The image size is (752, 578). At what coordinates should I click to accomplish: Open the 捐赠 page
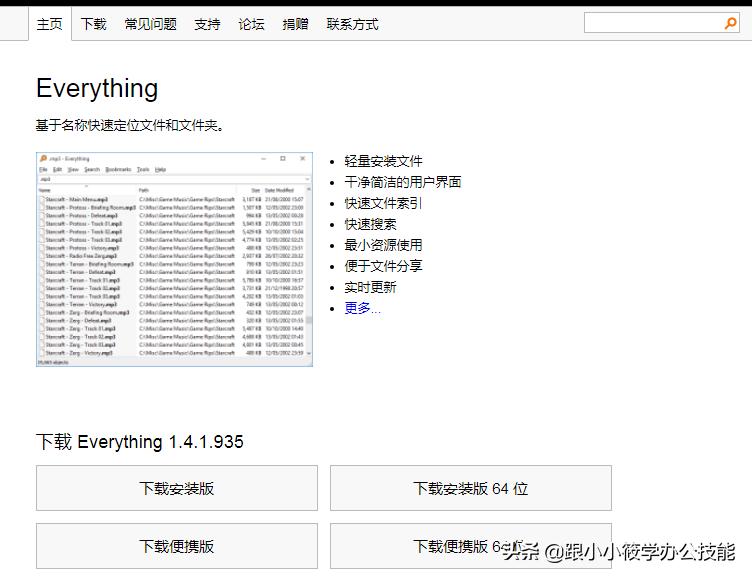pyautogui.click(x=295, y=24)
